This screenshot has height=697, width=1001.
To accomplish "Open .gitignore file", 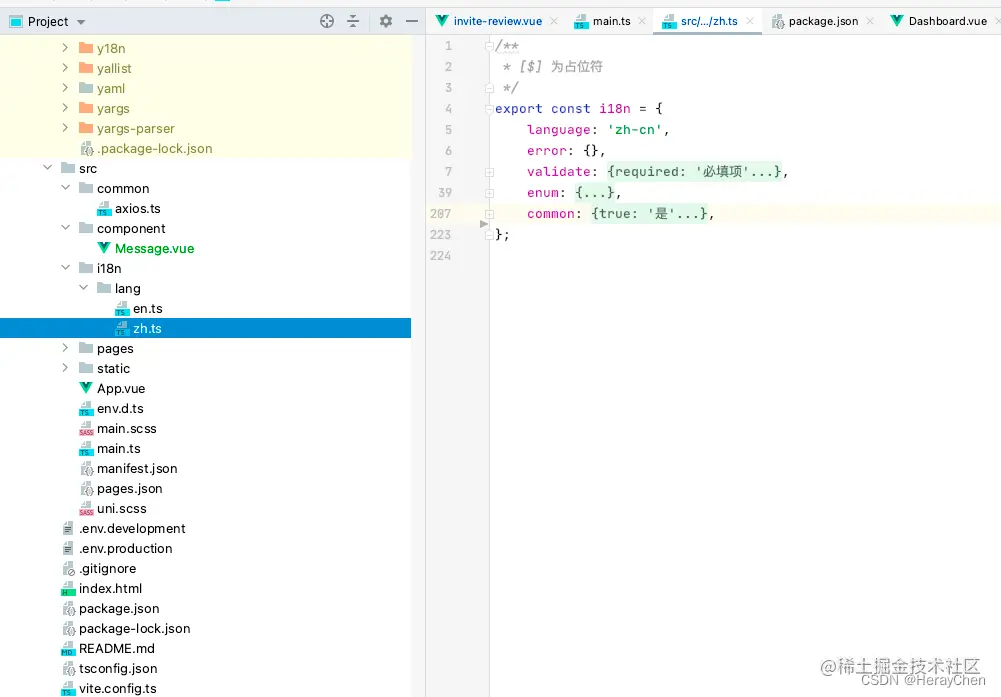I will pyautogui.click(x=107, y=568).
